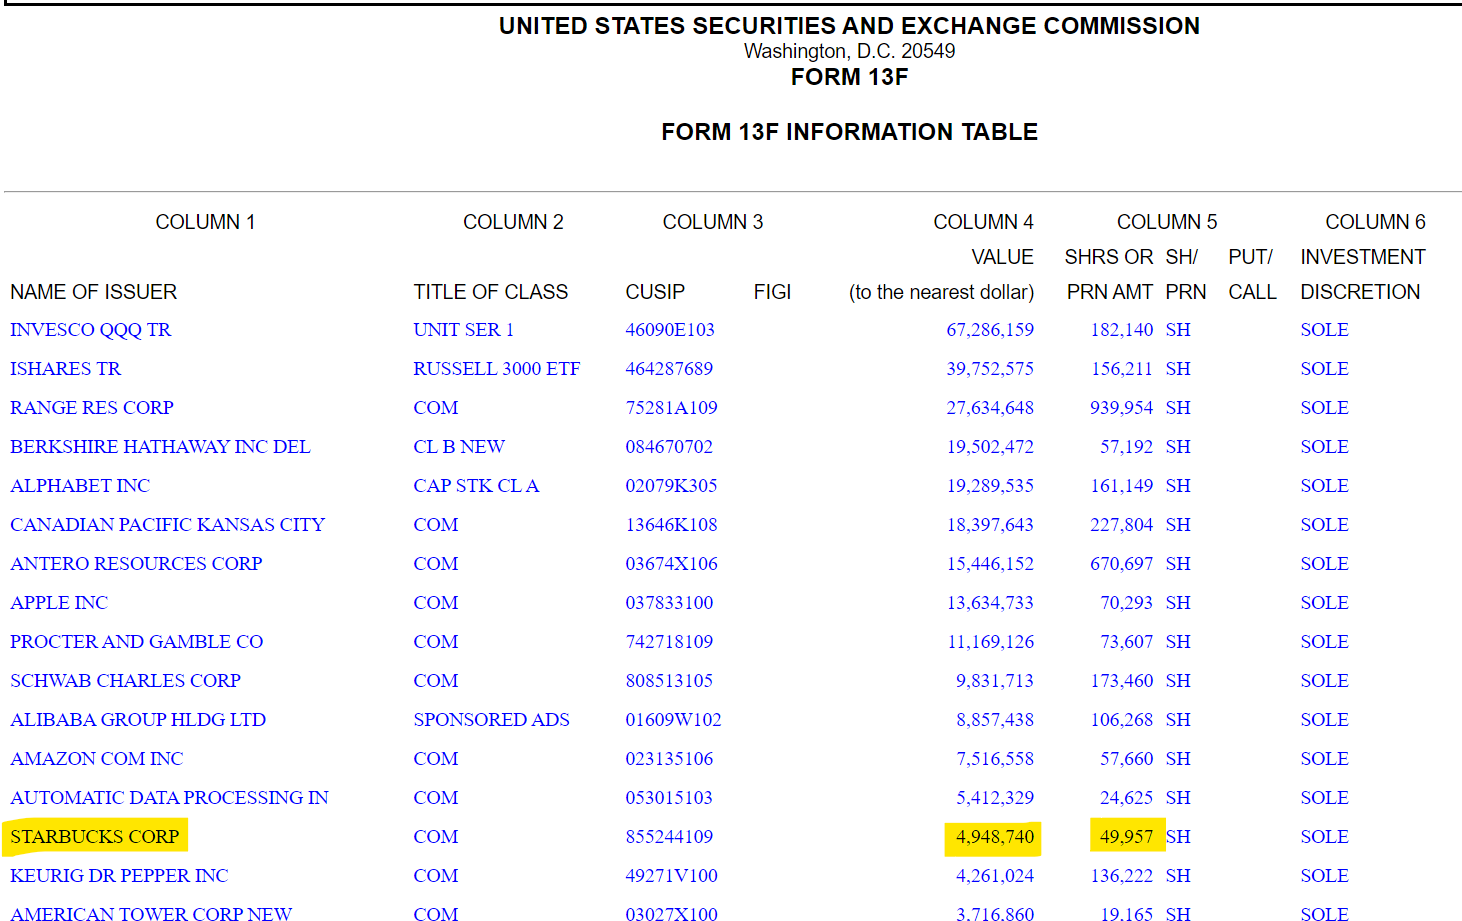Select CUSIP 46090E103
1462x921 pixels.
tap(670, 330)
